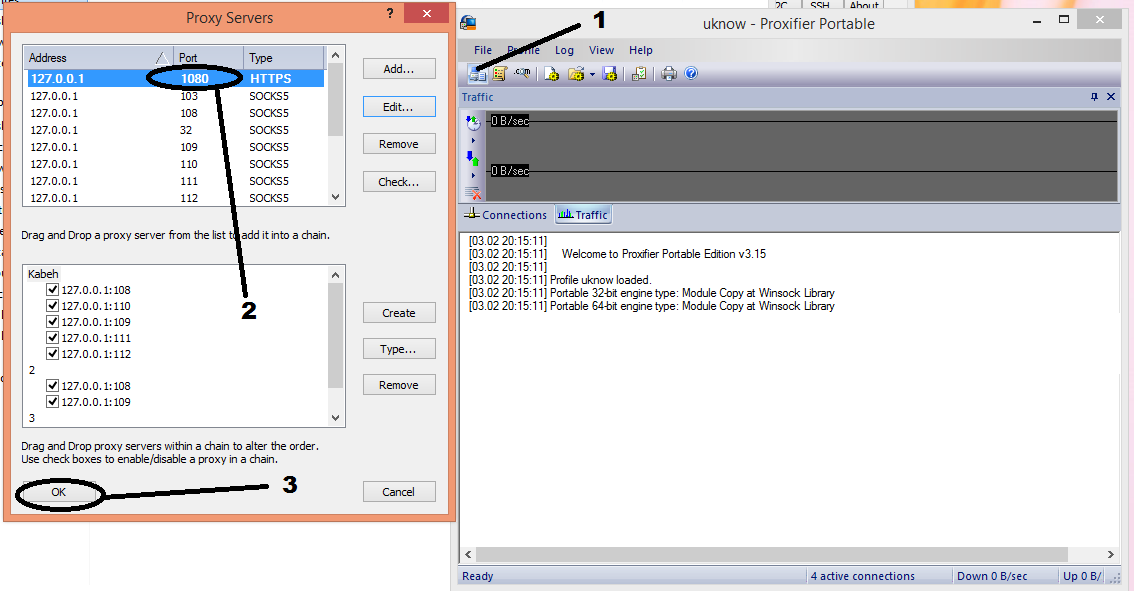Select the proxy row with port 32
Viewport: 1134px width, 591px height.
point(176,129)
